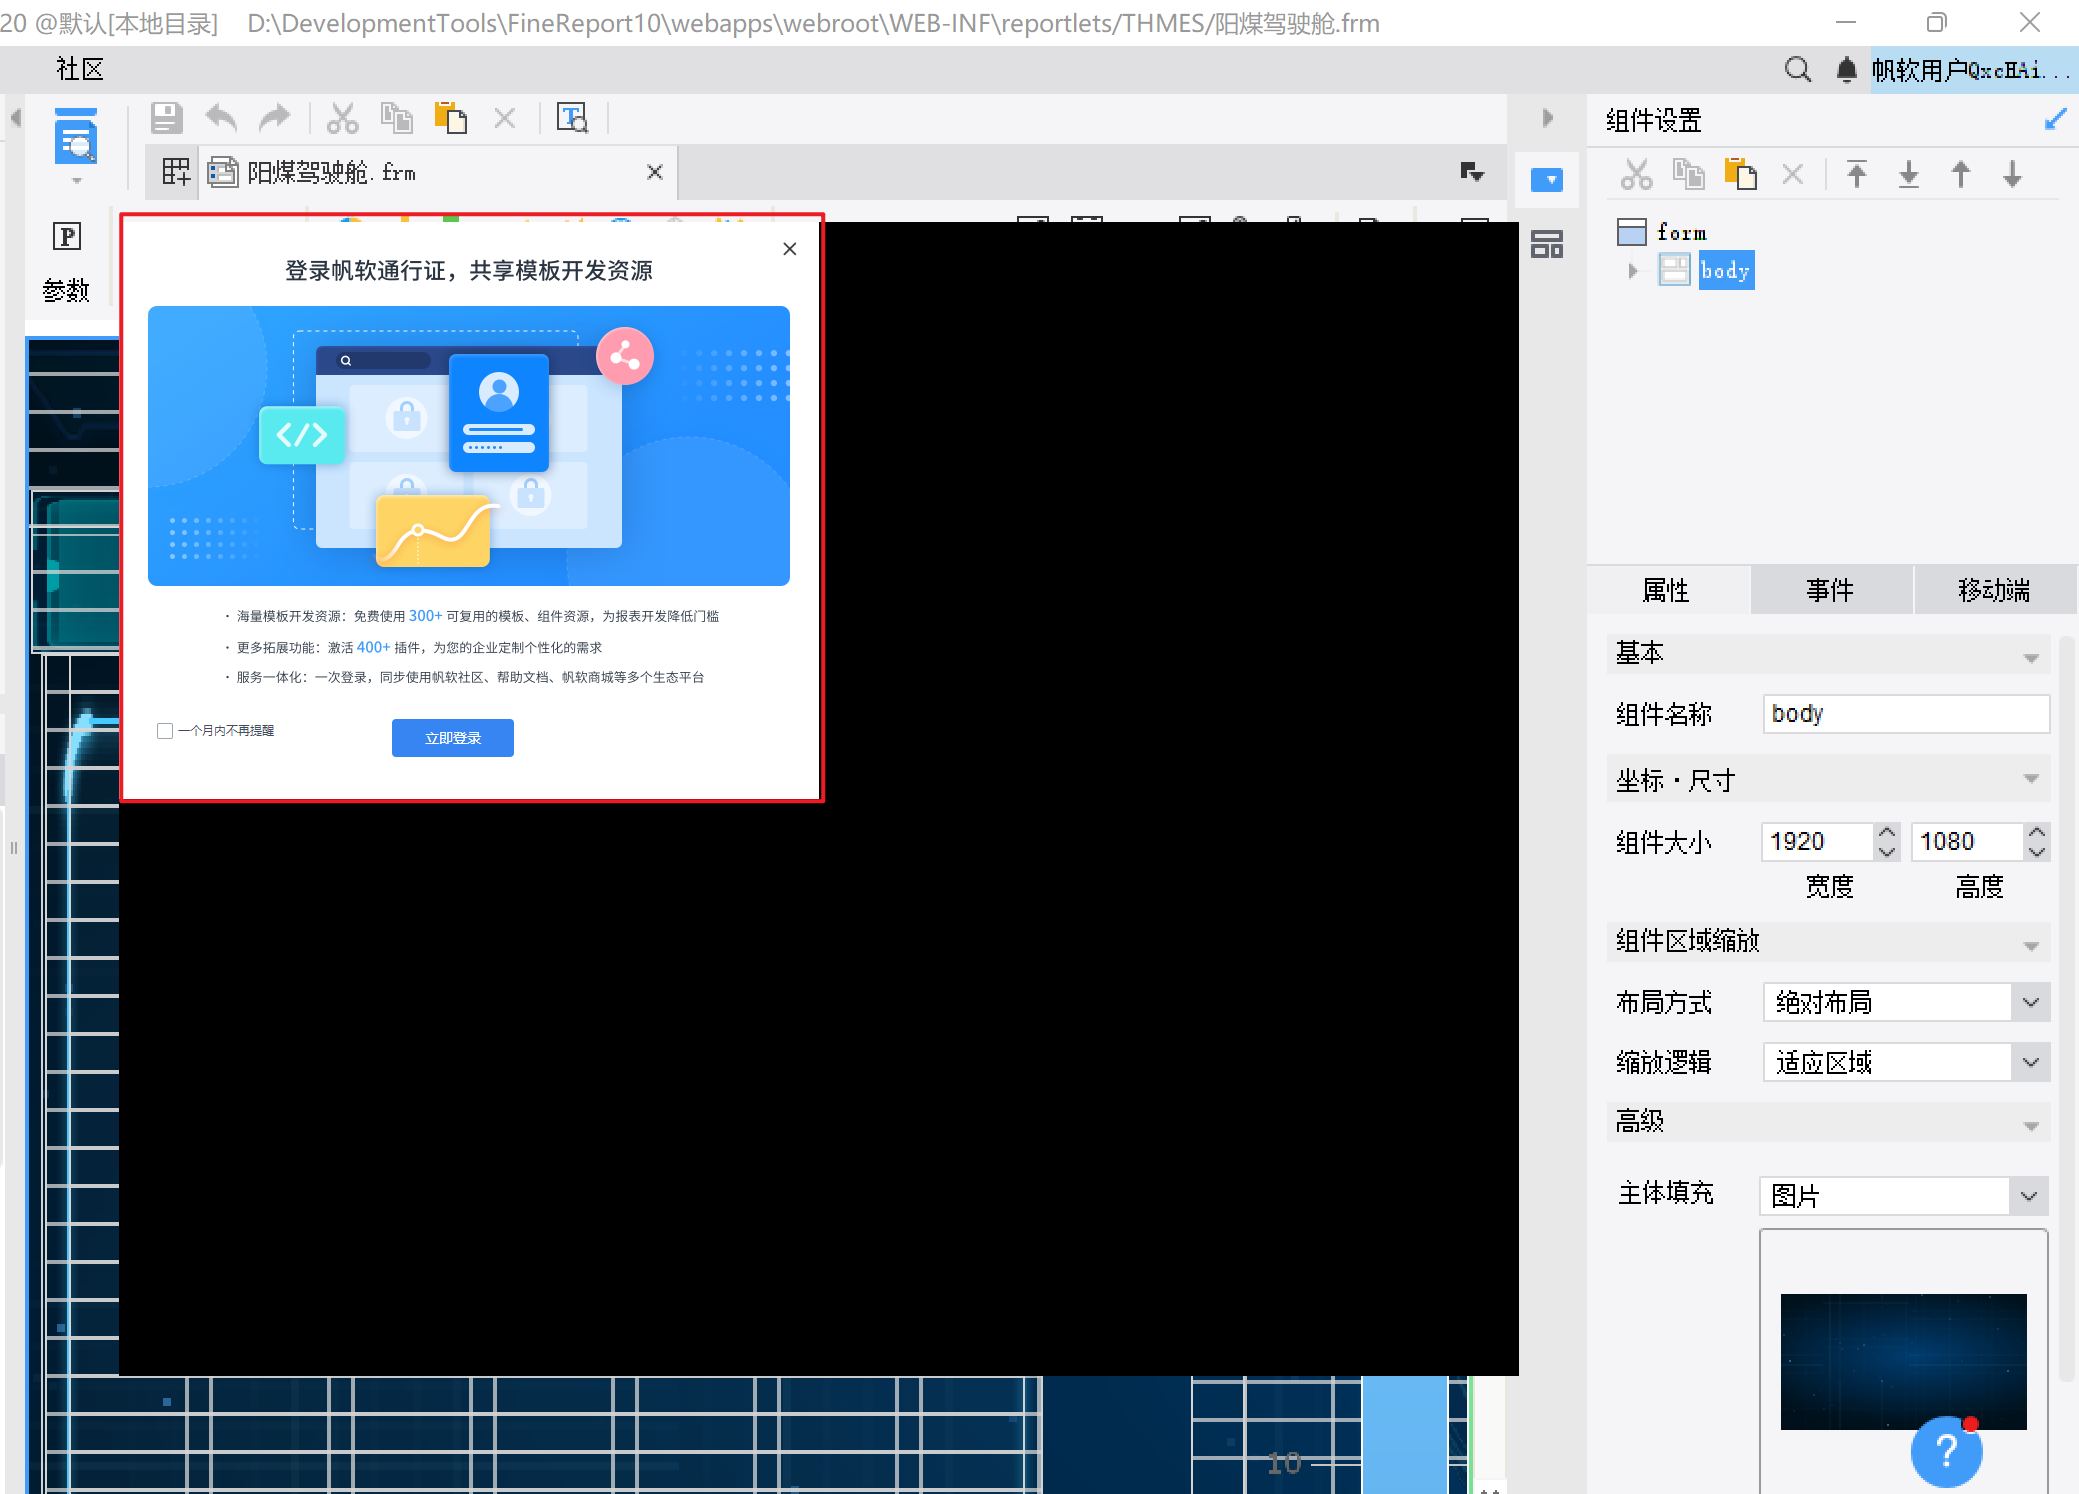The image size is (2079, 1494).
Task: Open the form preview icon
Action: tap(572, 118)
